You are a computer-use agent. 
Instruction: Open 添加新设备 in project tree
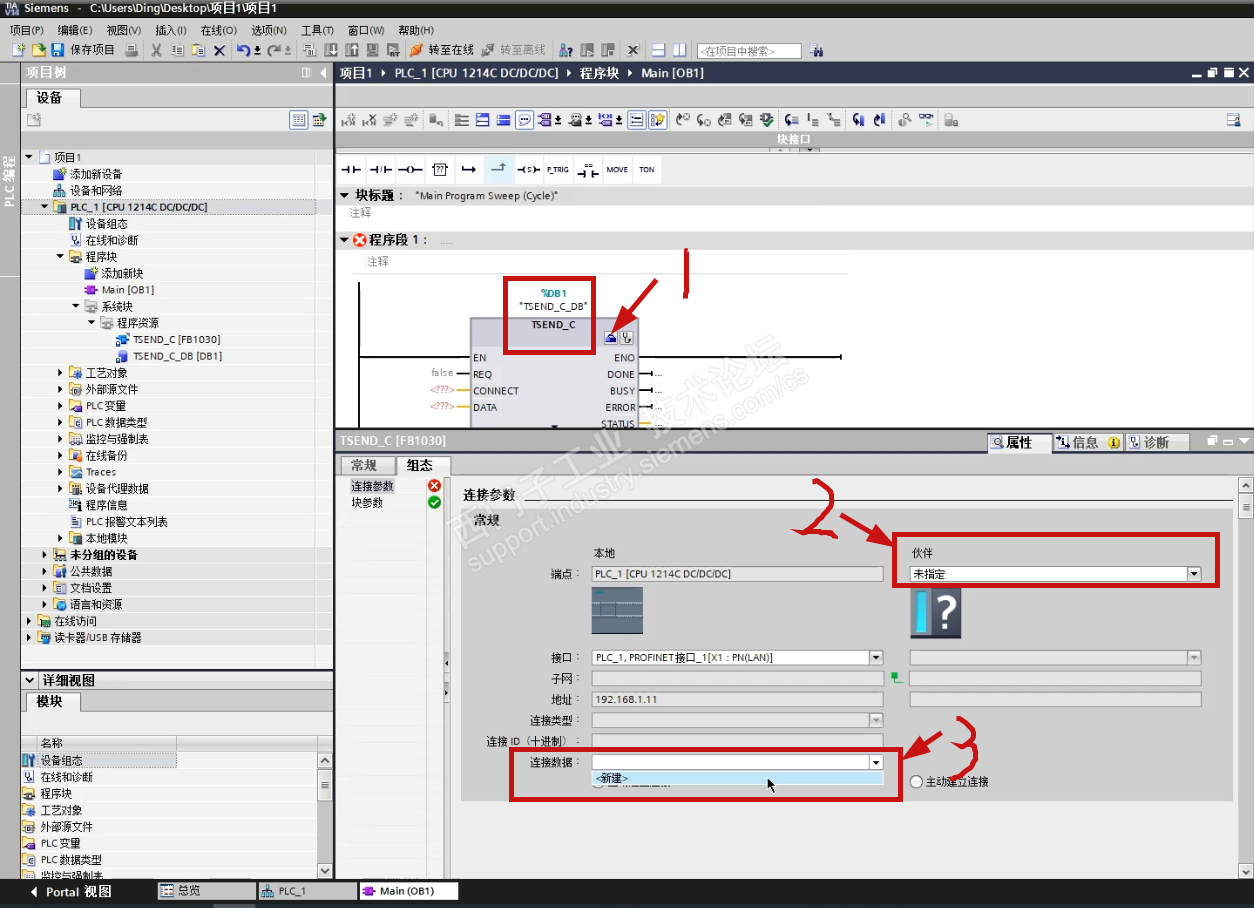[x=96, y=174]
